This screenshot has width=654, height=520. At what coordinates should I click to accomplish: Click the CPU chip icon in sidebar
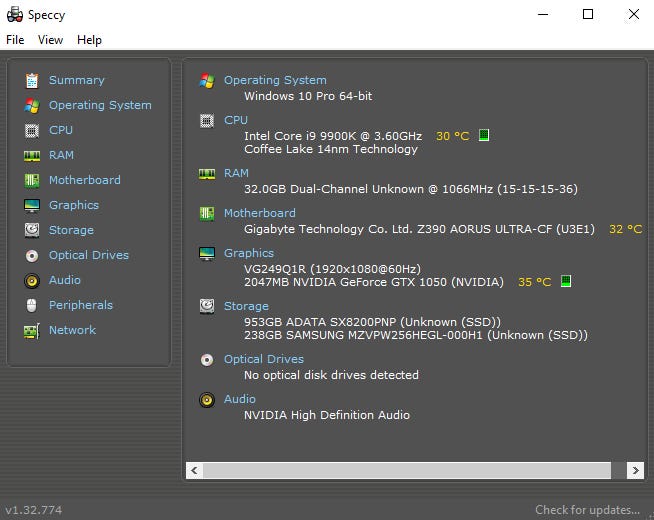tap(31, 130)
